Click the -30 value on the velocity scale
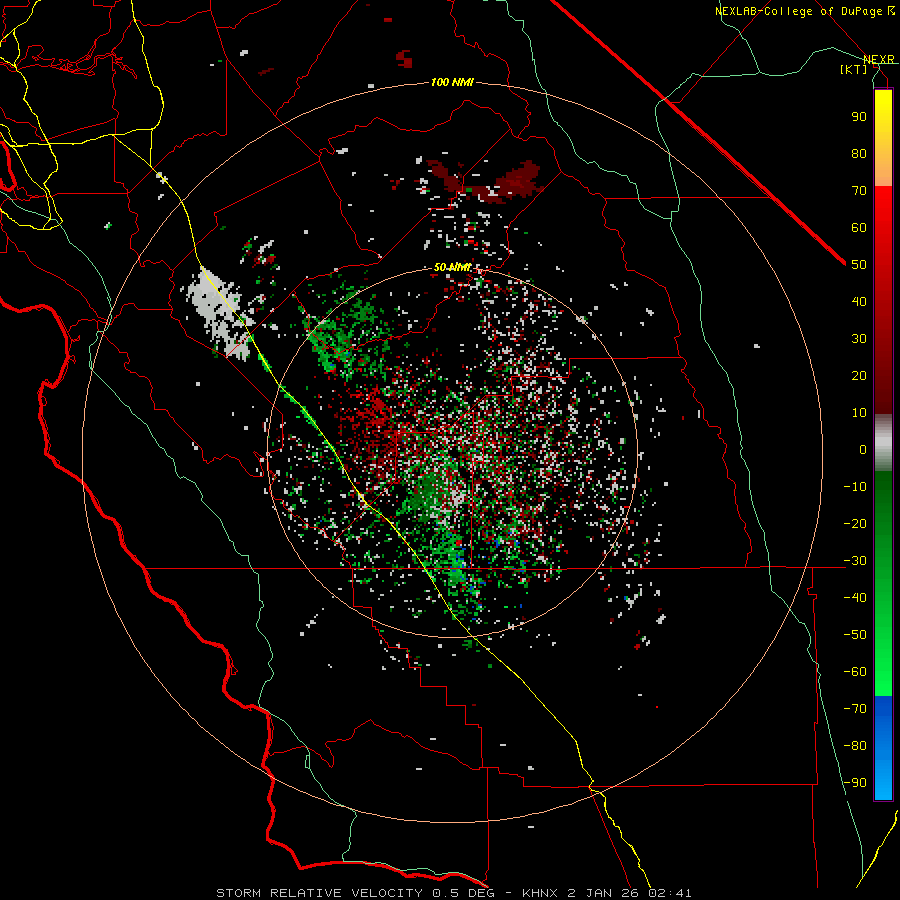 coord(855,561)
